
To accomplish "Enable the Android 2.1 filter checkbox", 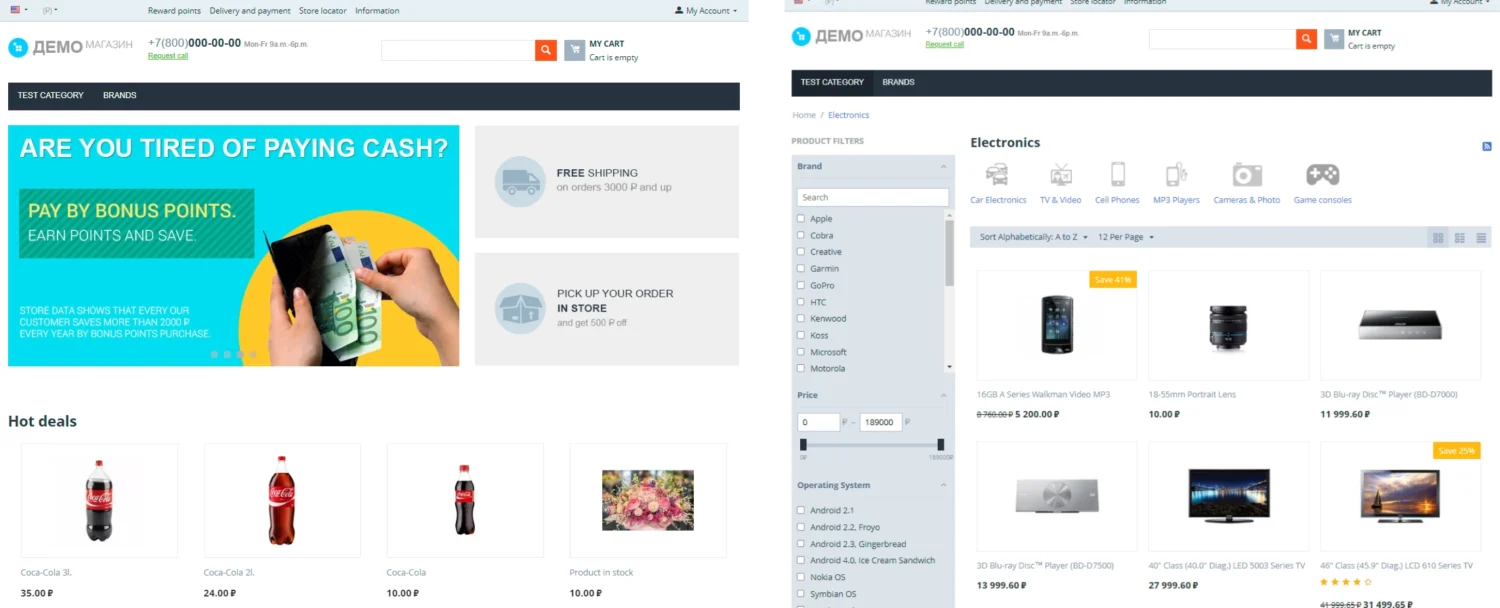I will (x=801, y=510).
